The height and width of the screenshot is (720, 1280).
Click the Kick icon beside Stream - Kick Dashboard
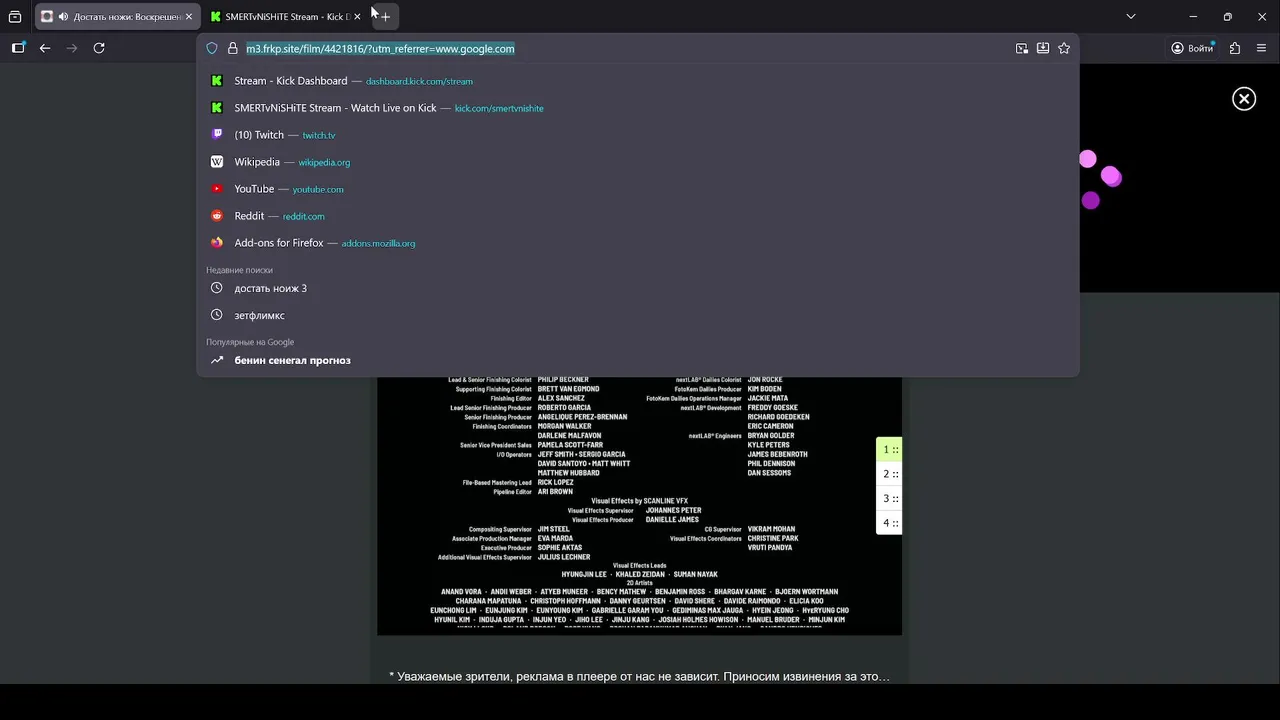tap(217, 81)
